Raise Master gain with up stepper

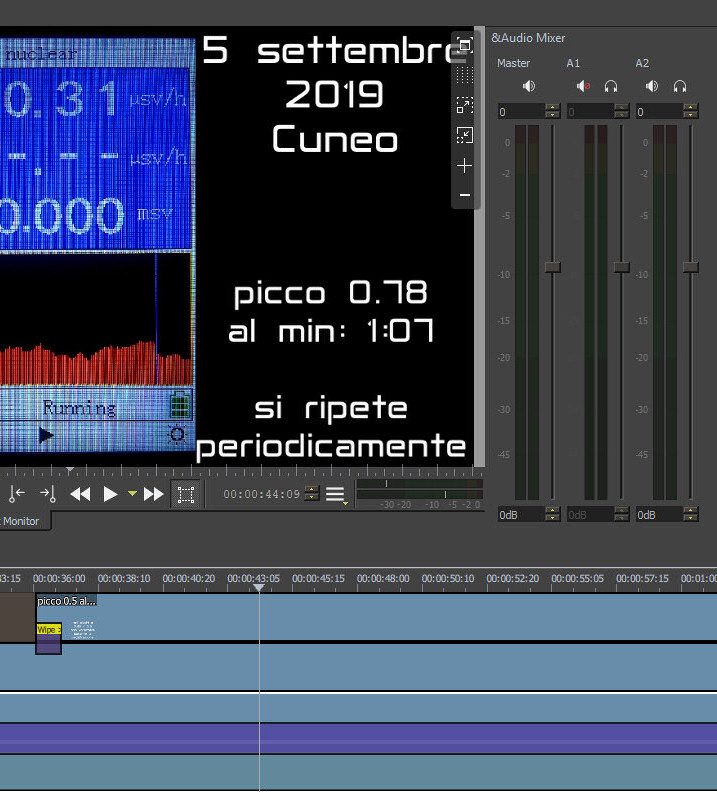553,511
